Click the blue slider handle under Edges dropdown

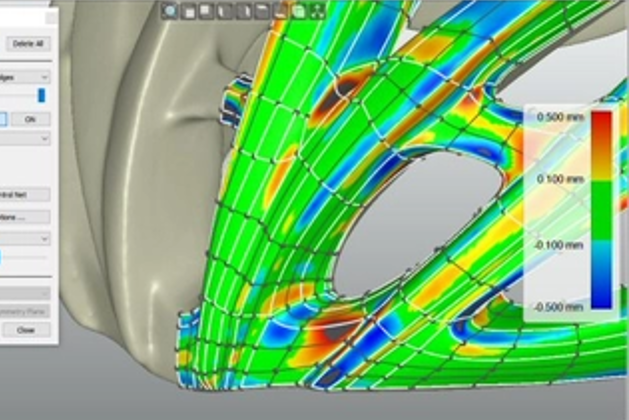tap(42, 96)
